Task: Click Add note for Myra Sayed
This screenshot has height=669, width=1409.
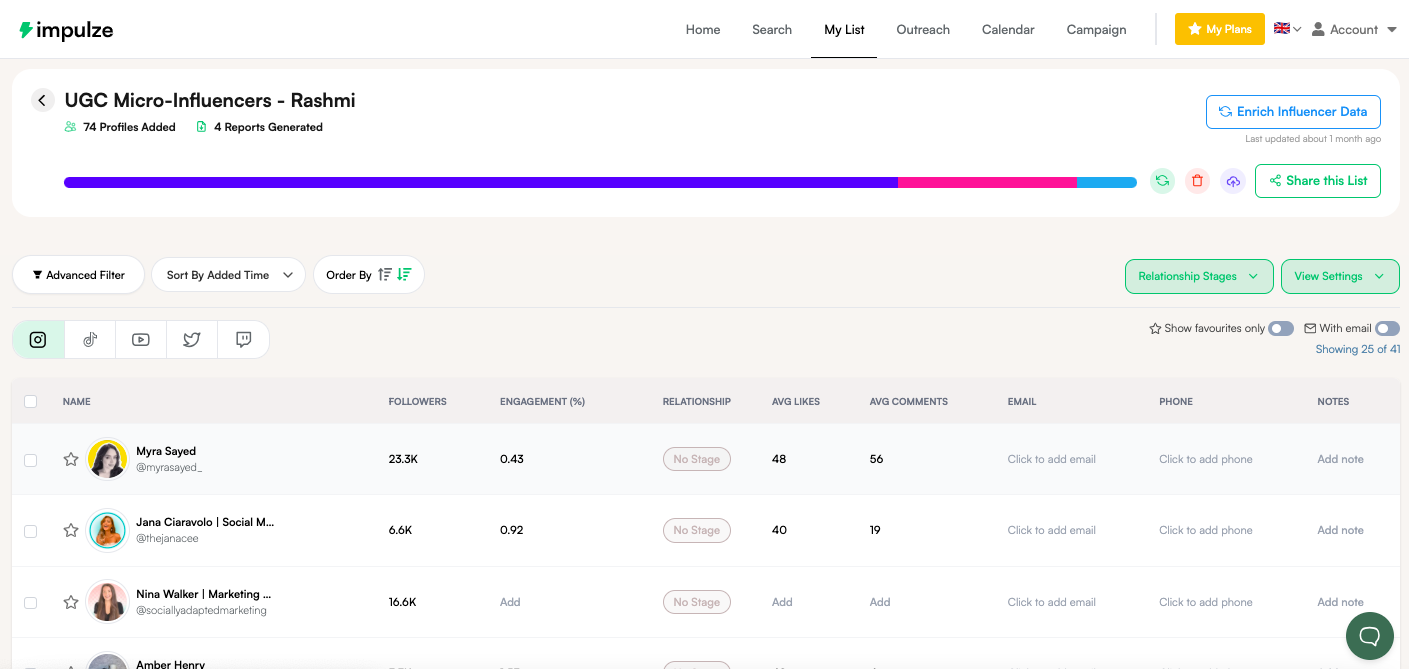Action: click(x=1340, y=459)
